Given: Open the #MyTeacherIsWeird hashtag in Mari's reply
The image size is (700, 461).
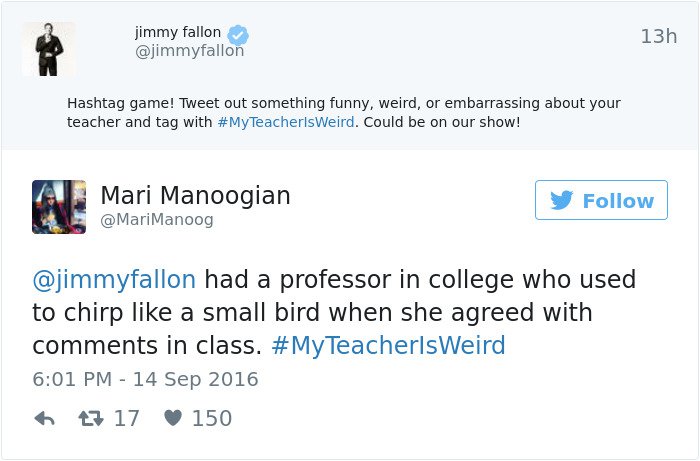Looking at the screenshot, I should (388, 346).
